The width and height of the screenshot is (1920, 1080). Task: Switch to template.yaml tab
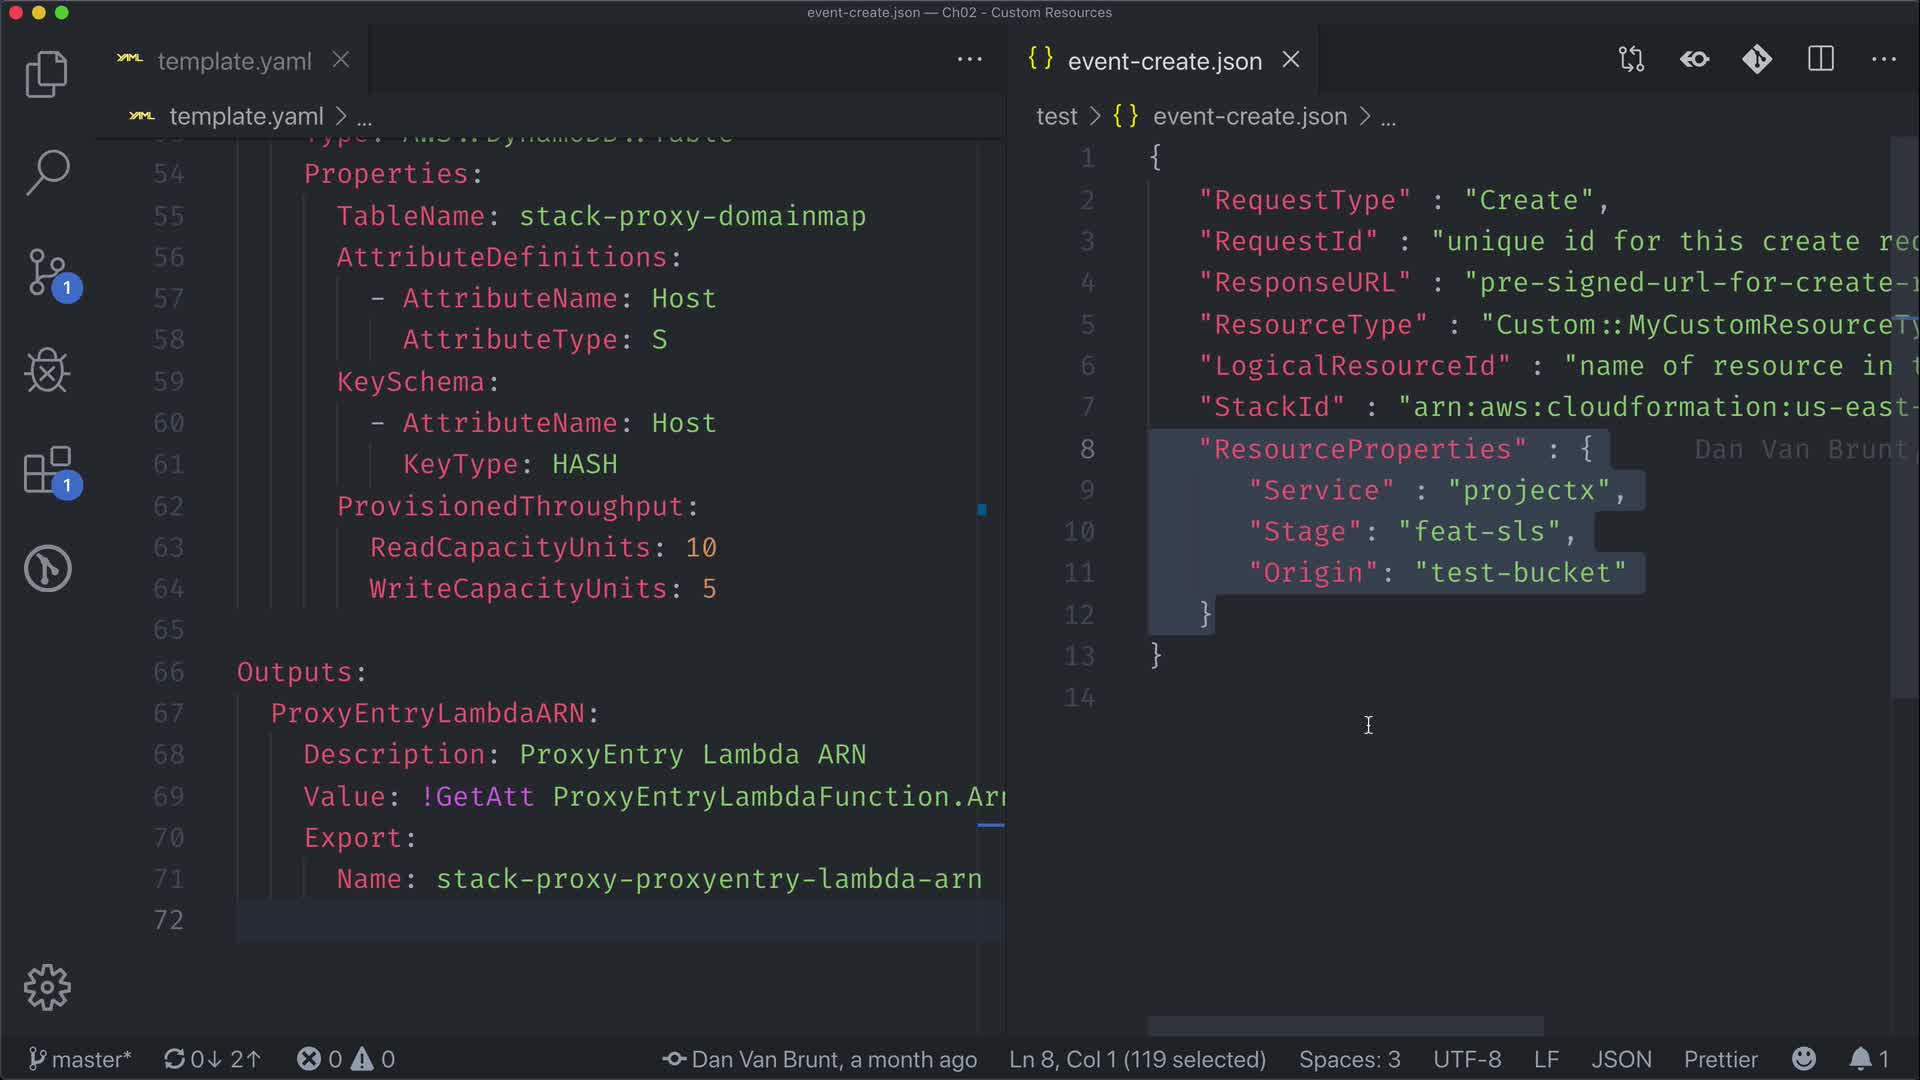234,61
